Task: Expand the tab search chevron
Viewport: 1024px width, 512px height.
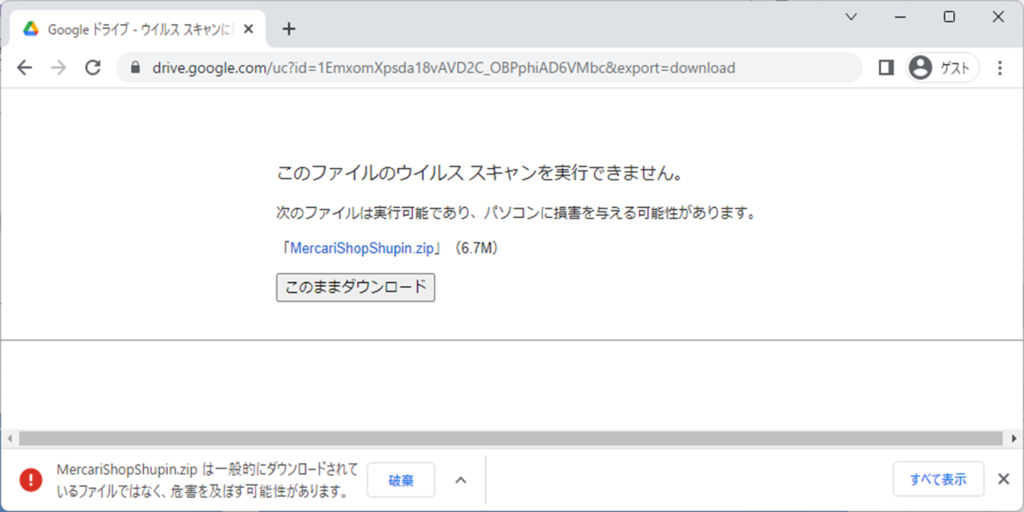Action: pyautogui.click(x=851, y=17)
